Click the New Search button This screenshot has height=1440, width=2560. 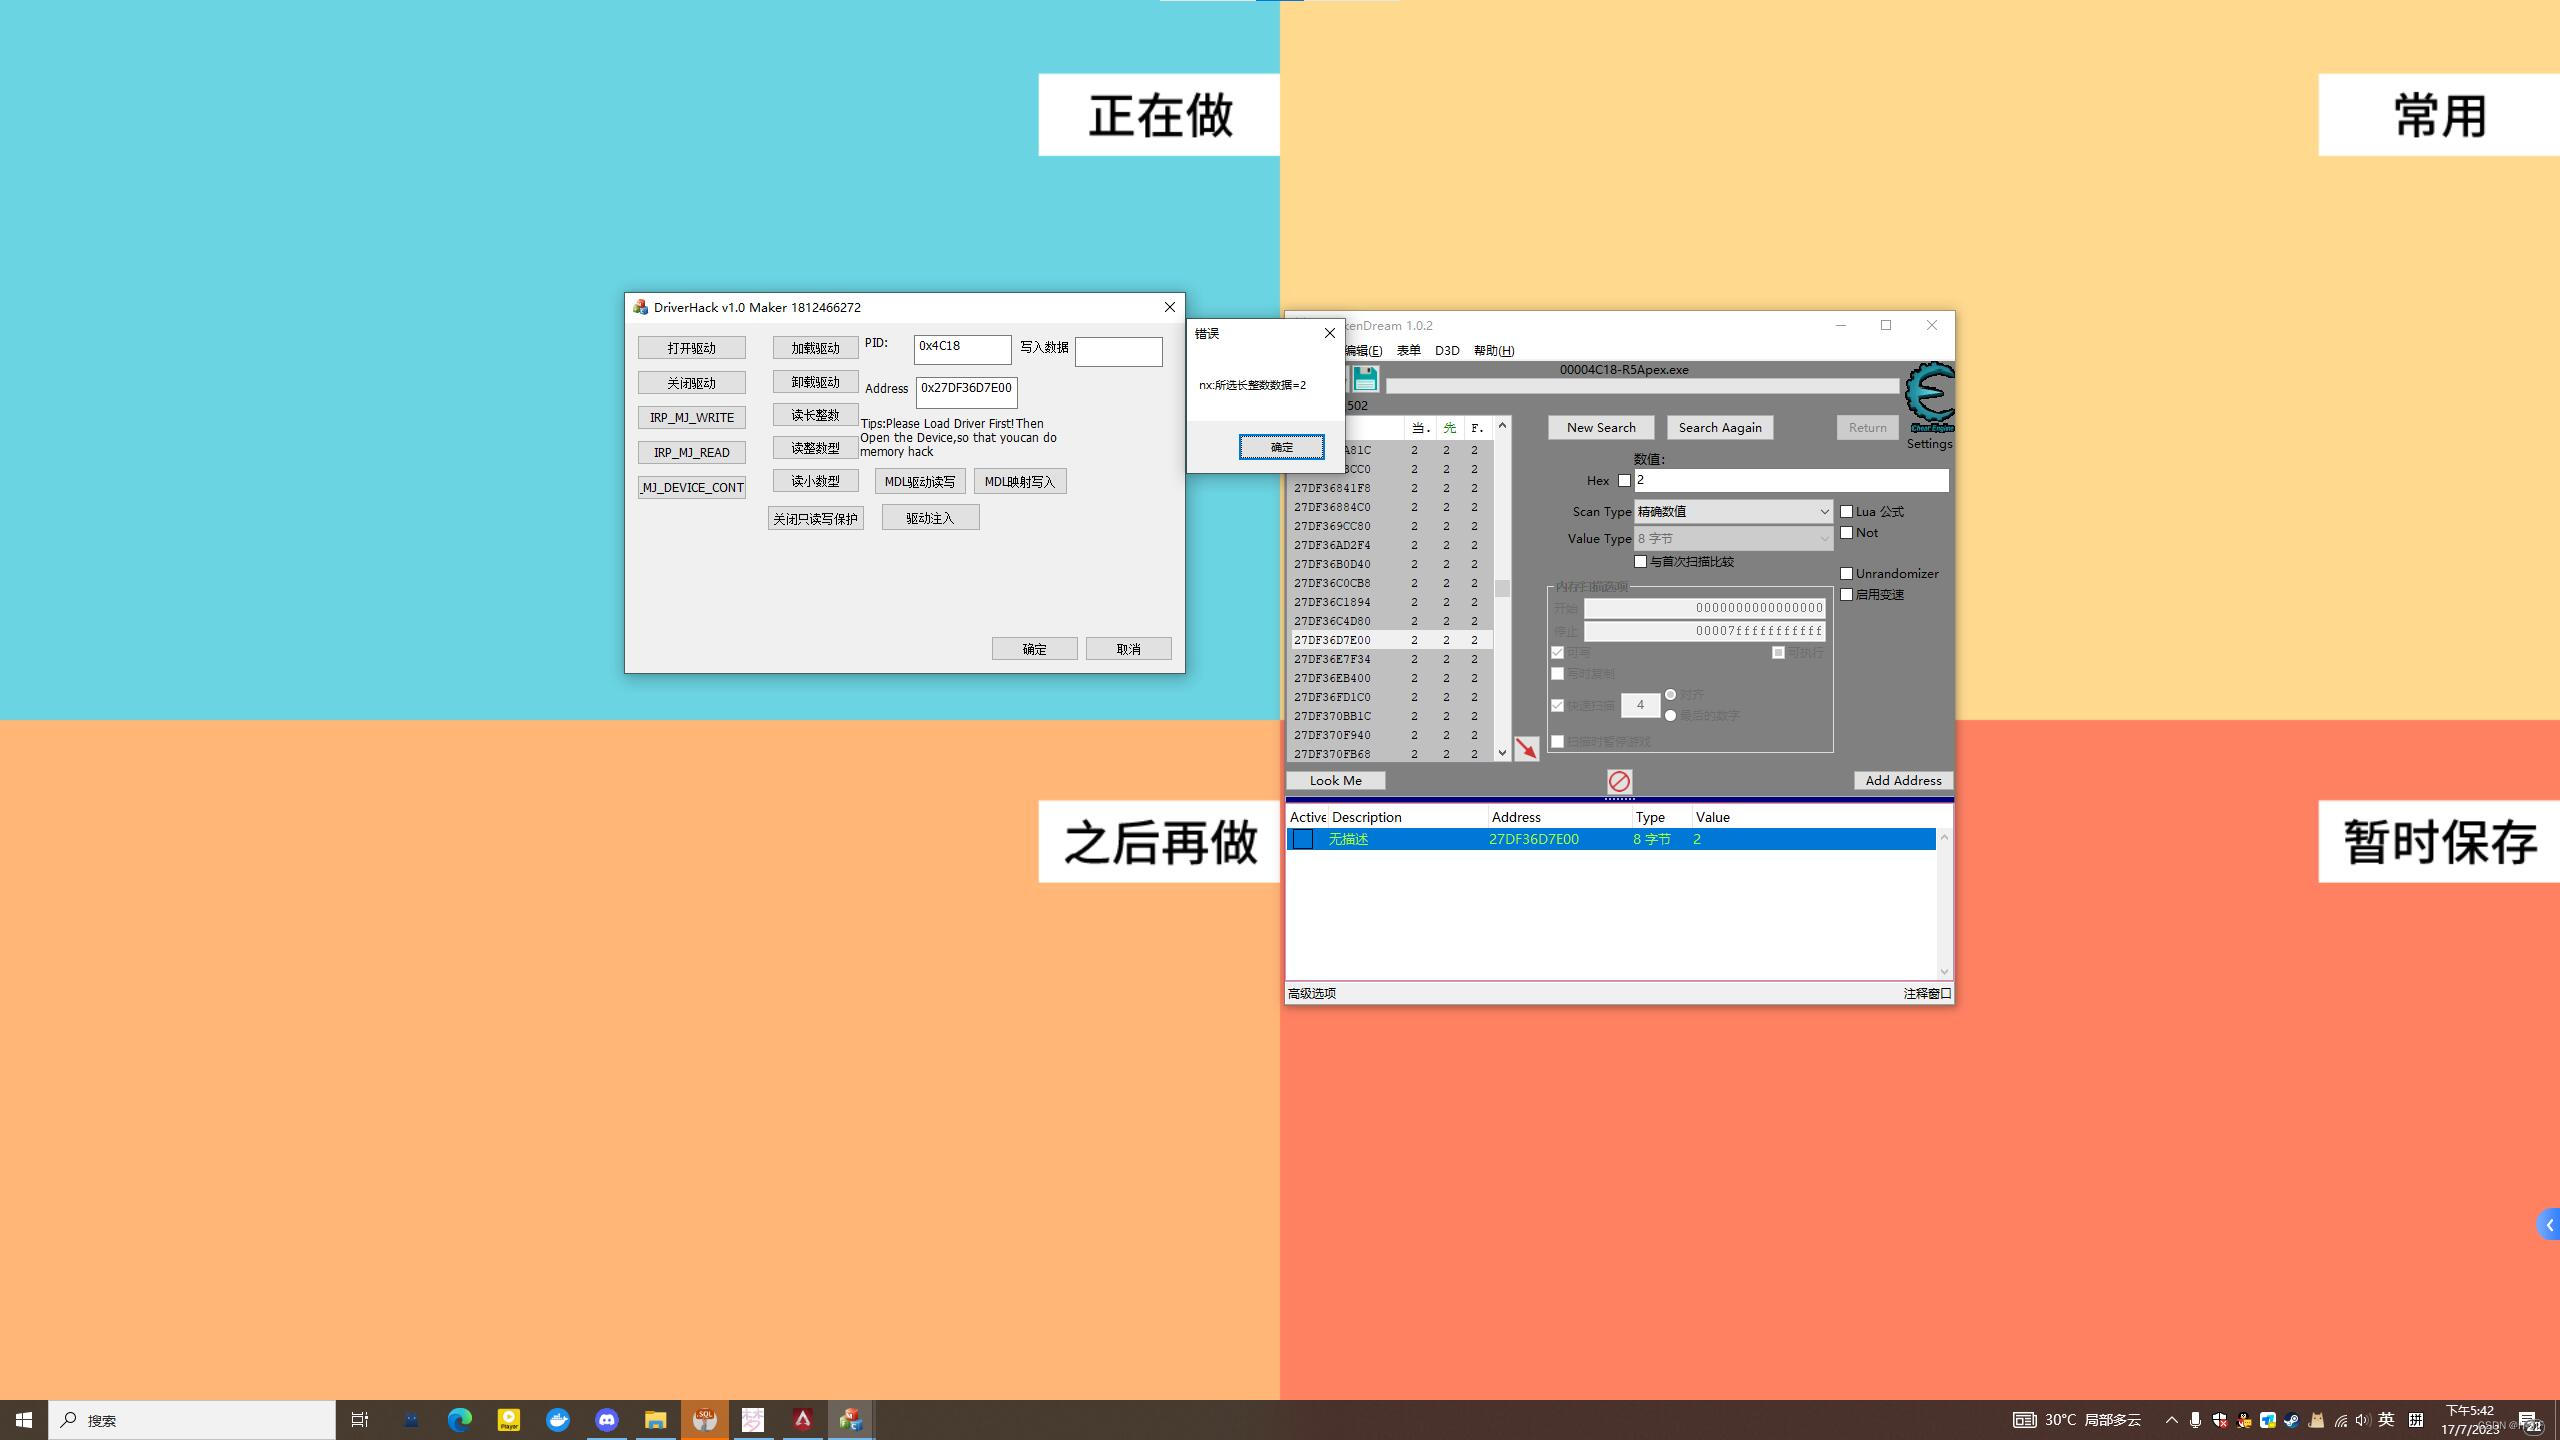(1600, 427)
